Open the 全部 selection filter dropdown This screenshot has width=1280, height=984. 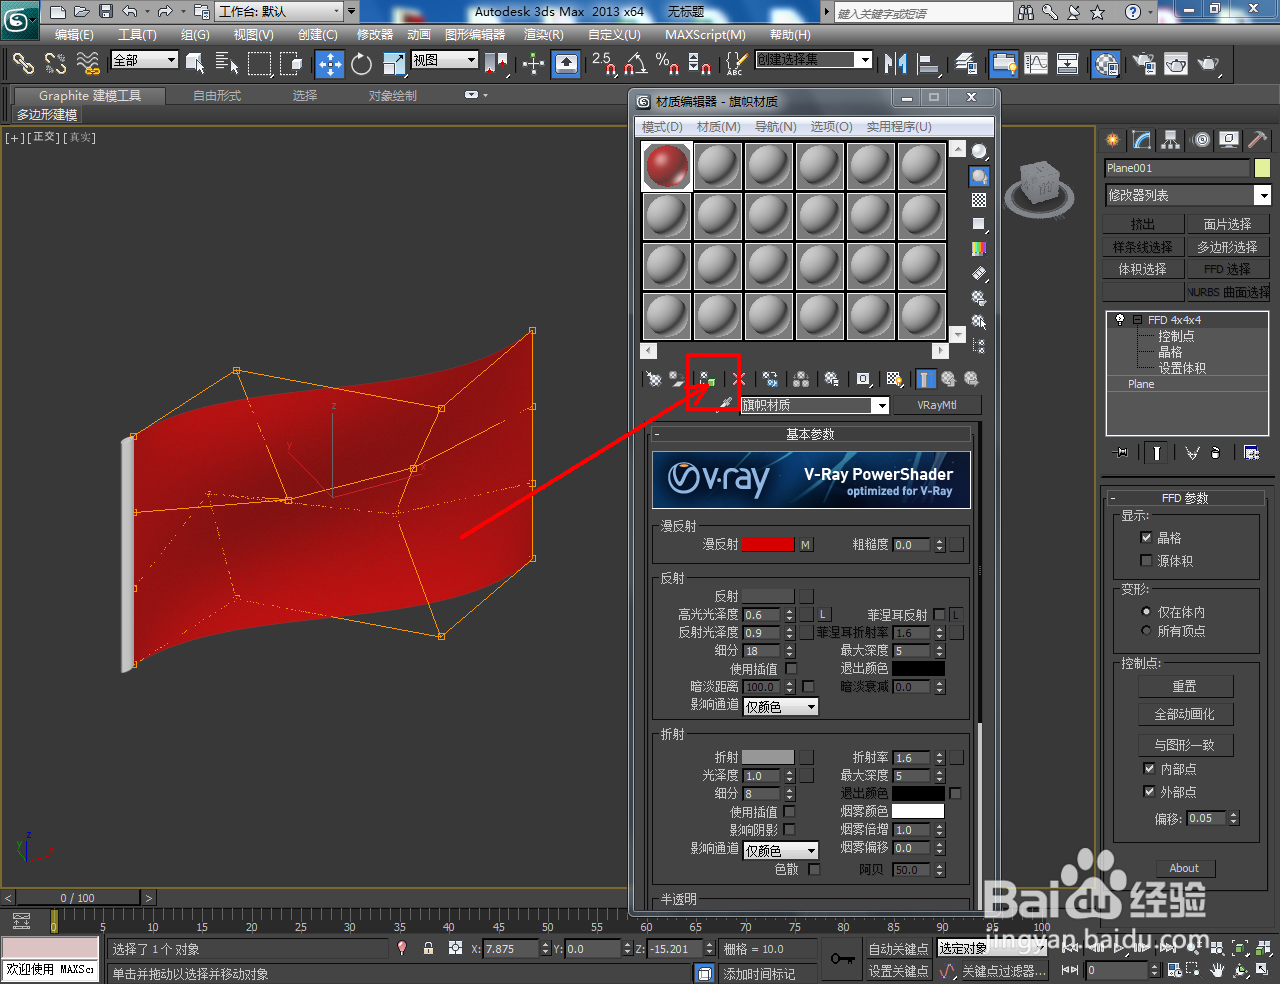144,60
